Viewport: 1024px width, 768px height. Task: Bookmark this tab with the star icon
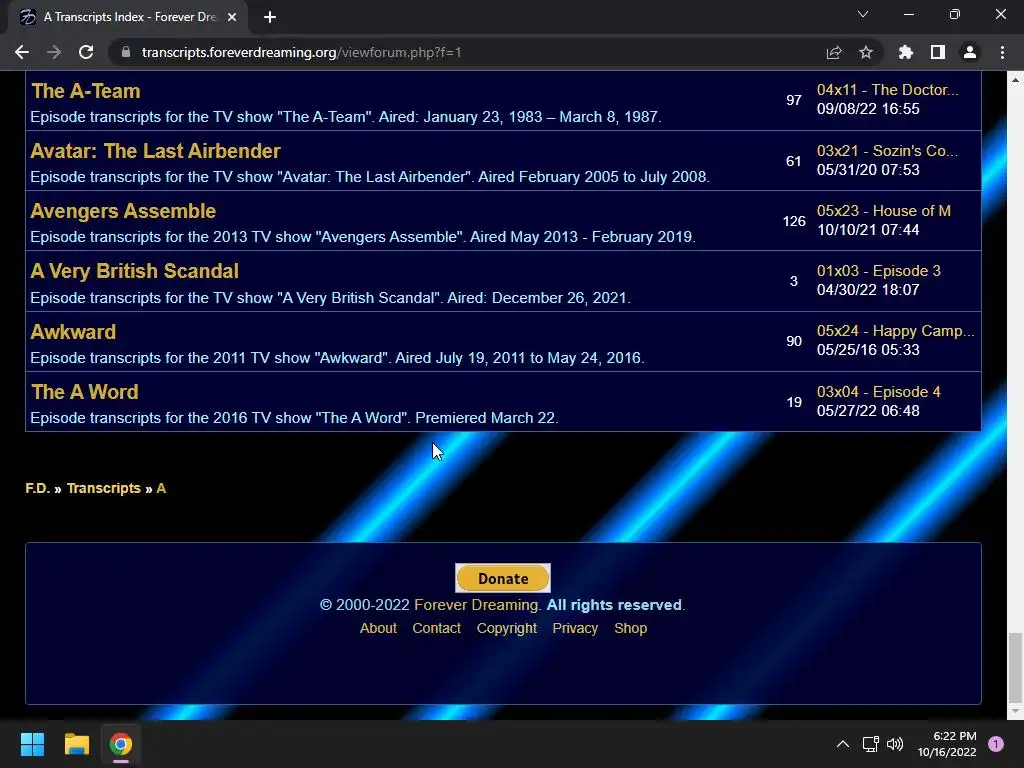click(x=866, y=52)
